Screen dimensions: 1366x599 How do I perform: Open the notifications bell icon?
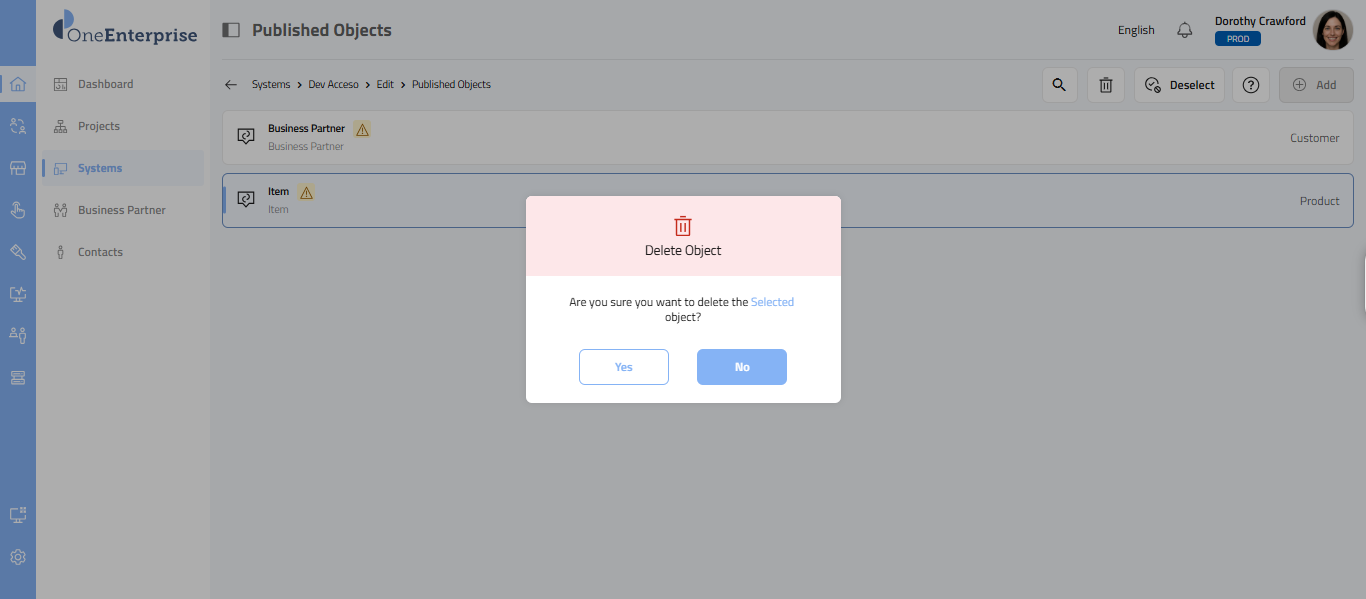coord(1185,30)
